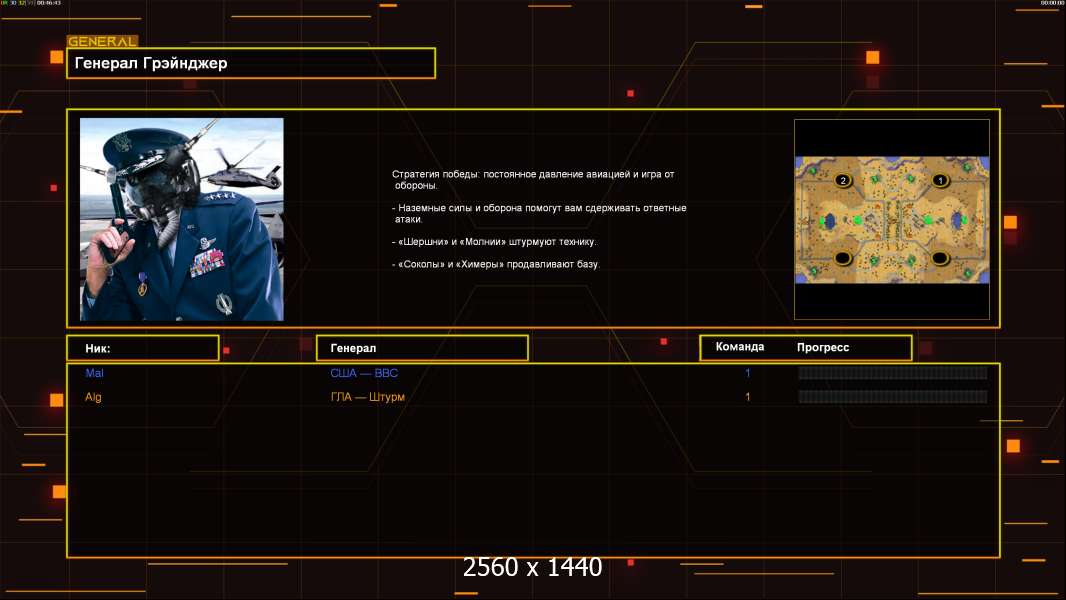
Task: Click the "ГЛА — Штурм" faction entry
Action: click(367, 397)
